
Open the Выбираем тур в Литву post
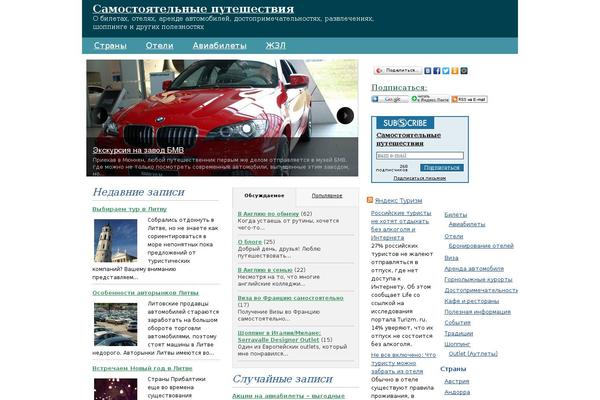click(x=130, y=210)
